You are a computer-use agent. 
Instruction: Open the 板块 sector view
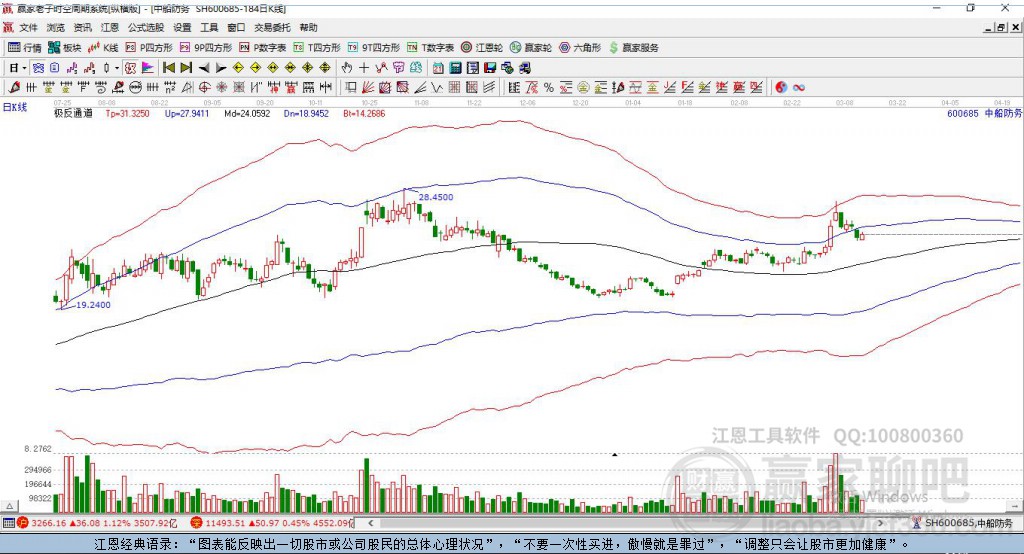click(x=64, y=48)
